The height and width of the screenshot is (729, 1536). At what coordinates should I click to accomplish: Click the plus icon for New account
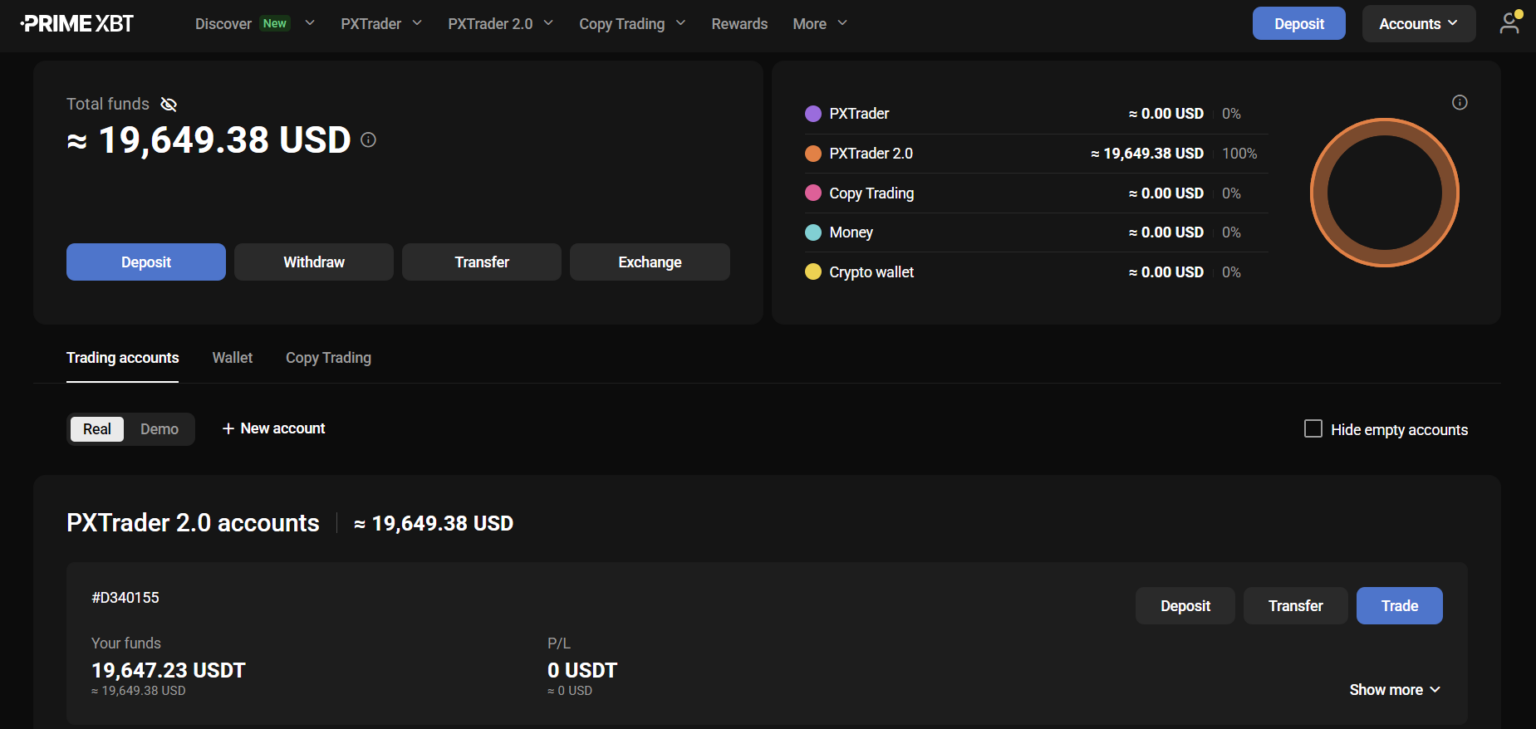(x=228, y=428)
